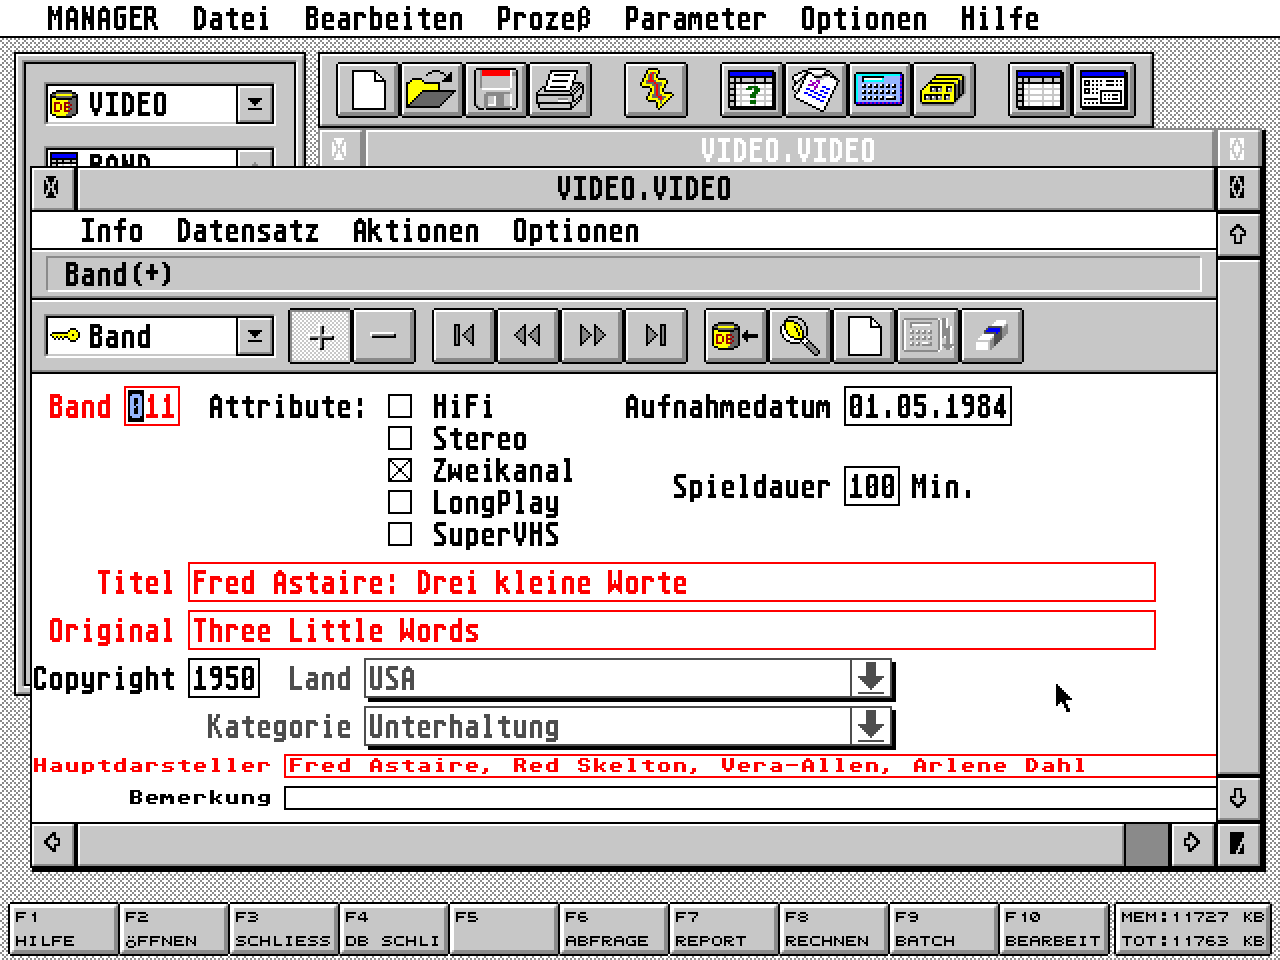Click the magnifying glass search icon
This screenshot has height=960, width=1280.
[799, 336]
